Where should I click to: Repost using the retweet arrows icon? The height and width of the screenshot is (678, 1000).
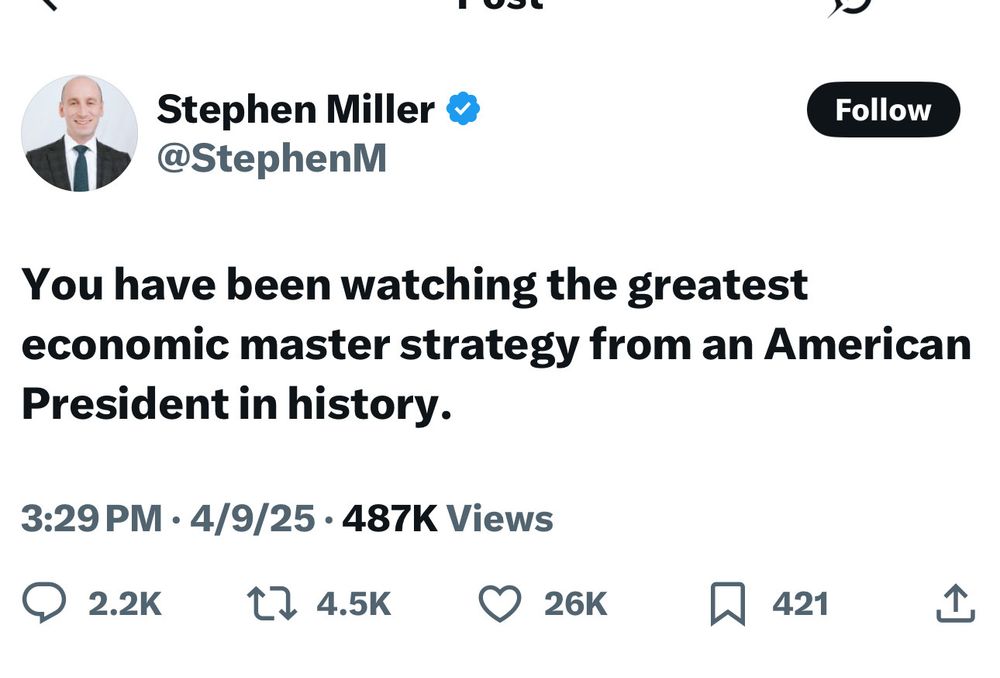click(272, 603)
